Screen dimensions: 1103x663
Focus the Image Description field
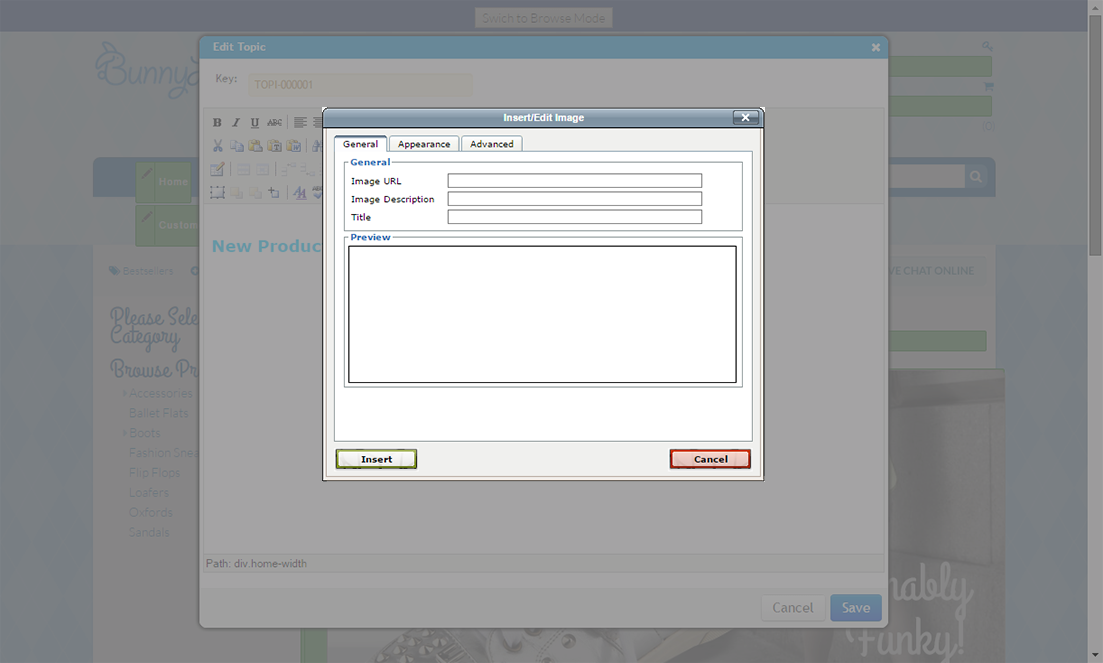click(575, 199)
